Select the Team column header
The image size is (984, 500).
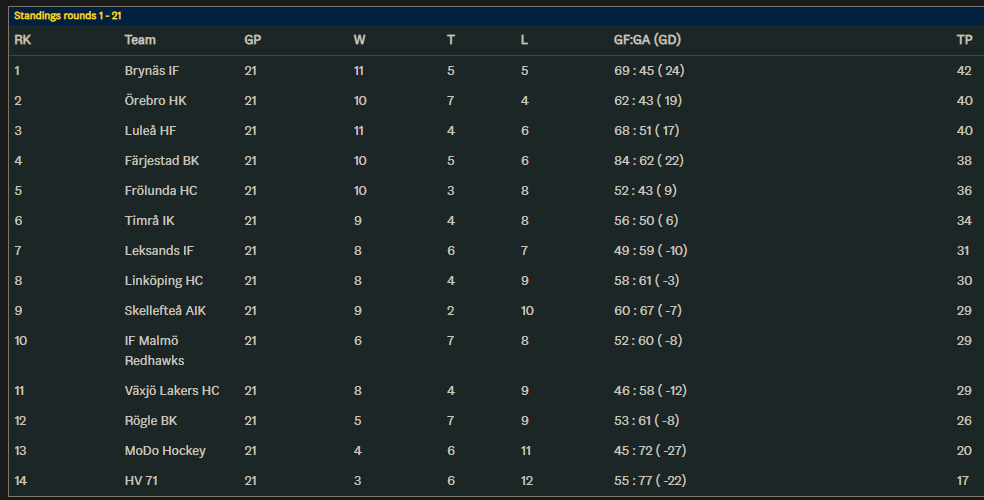pyautogui.click(x=140, y=40)
